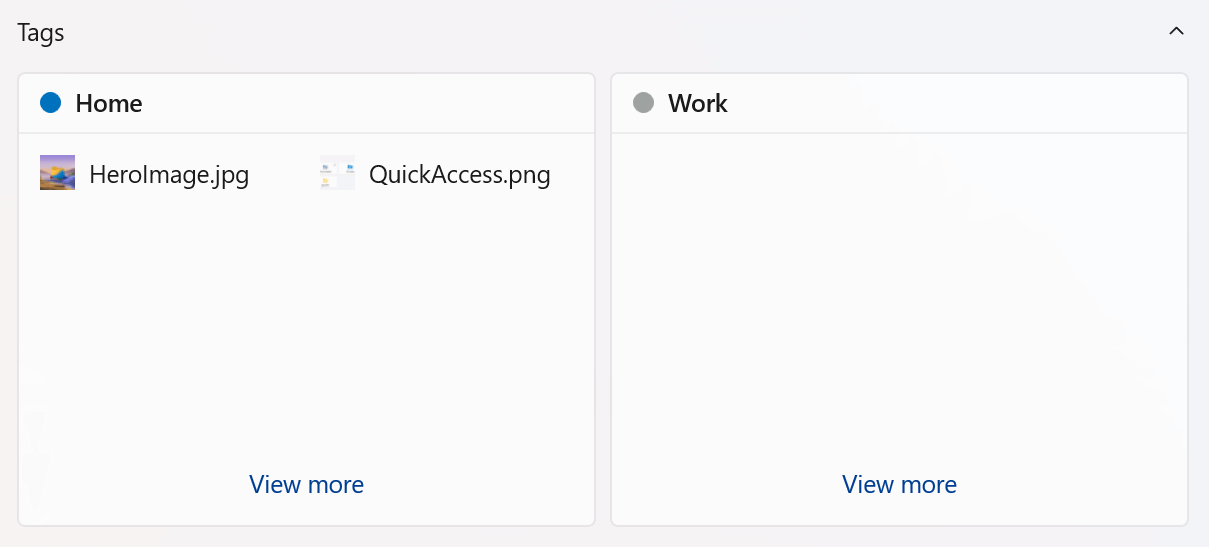Viewport: 1209px width, 547px height.
Task: Click the blue Home tag color dot
Action: (x=51, y=103)
